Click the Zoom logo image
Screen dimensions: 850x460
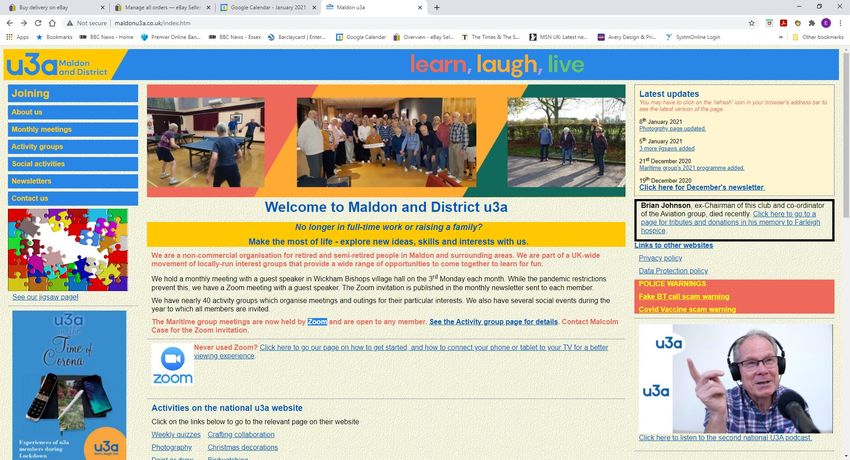[x=172, y=364]
